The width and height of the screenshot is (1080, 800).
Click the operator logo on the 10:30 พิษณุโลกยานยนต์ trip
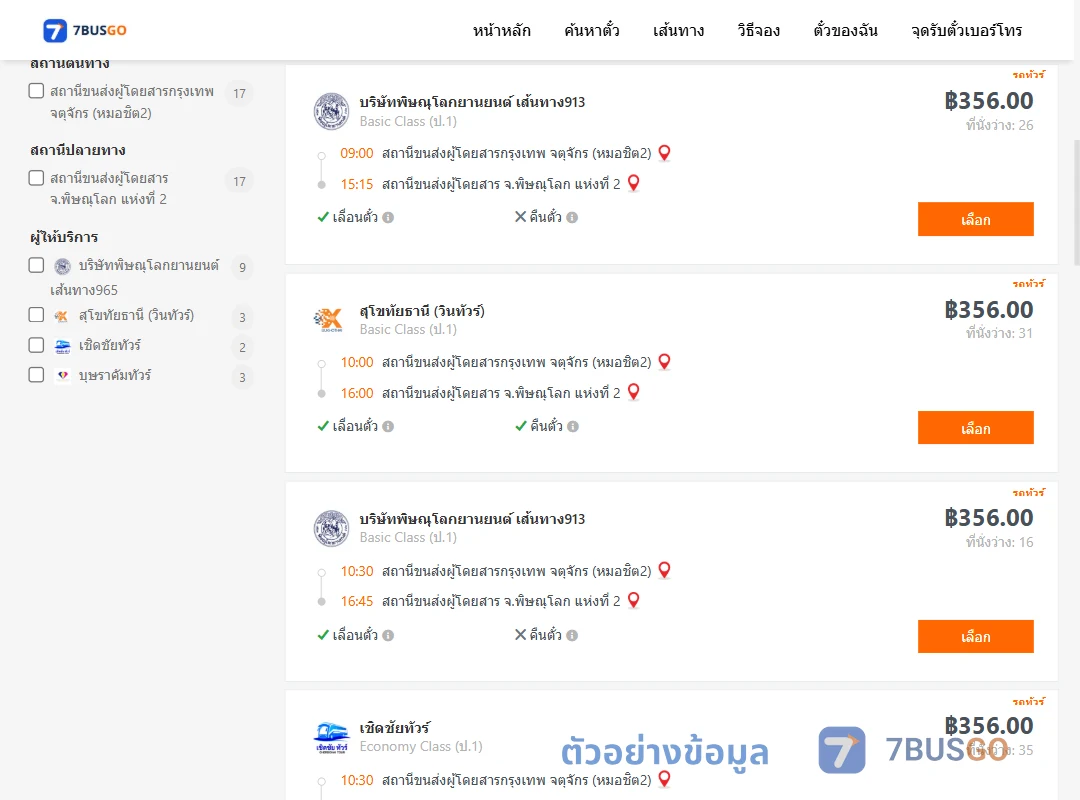[x=331, y=528]
